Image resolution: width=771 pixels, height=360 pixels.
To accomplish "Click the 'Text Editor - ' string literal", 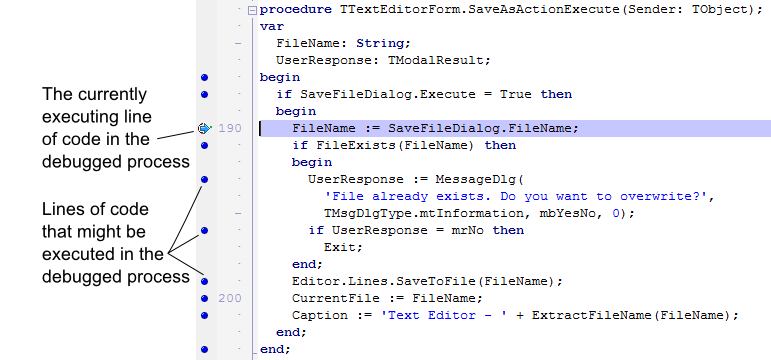I will point(445,315).
